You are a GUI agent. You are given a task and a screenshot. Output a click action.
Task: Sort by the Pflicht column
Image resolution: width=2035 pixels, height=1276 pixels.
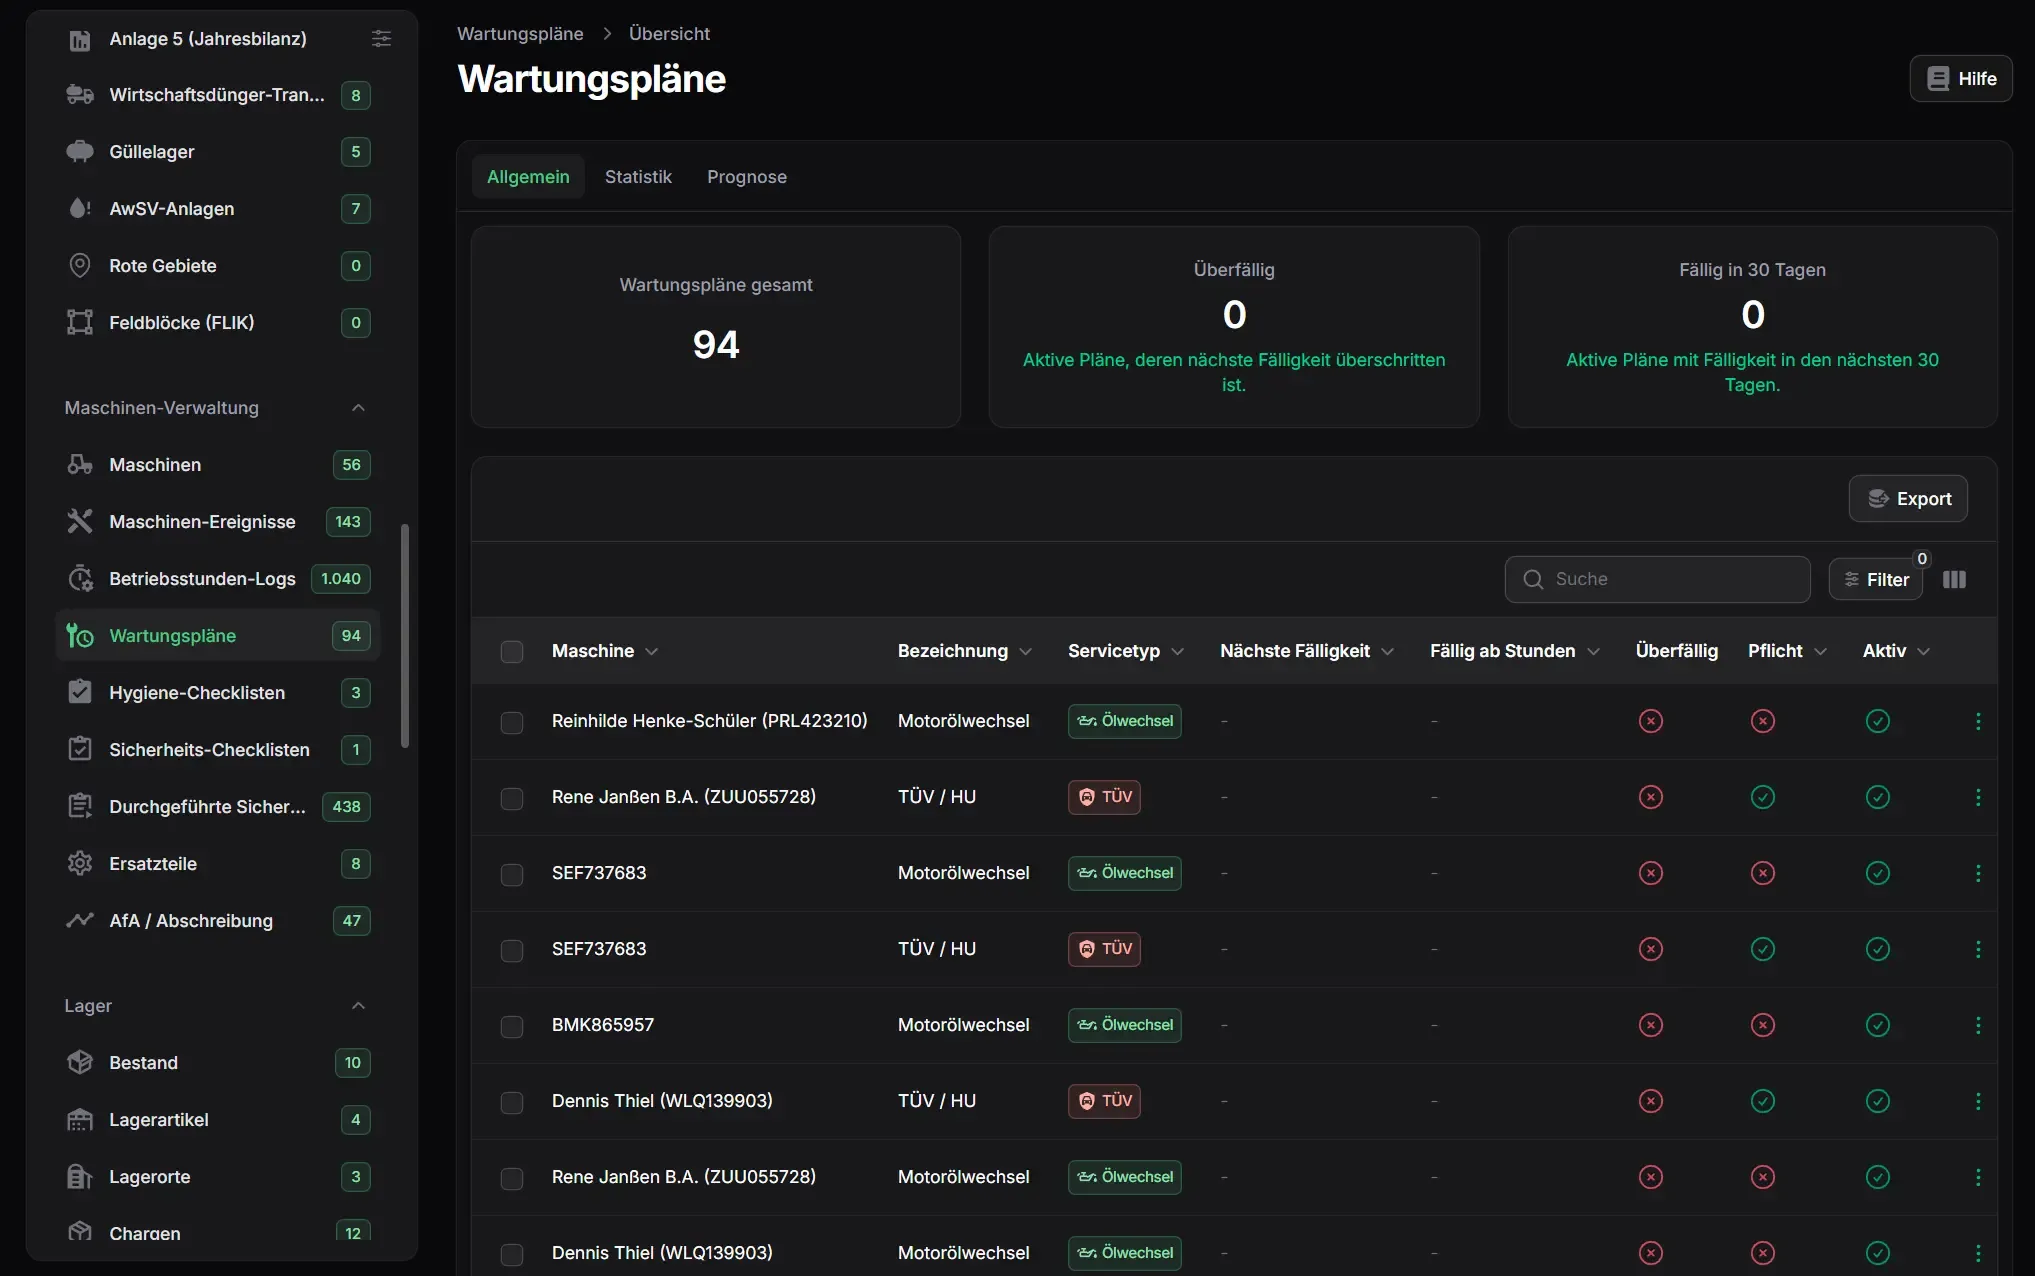click(1787, 651)
